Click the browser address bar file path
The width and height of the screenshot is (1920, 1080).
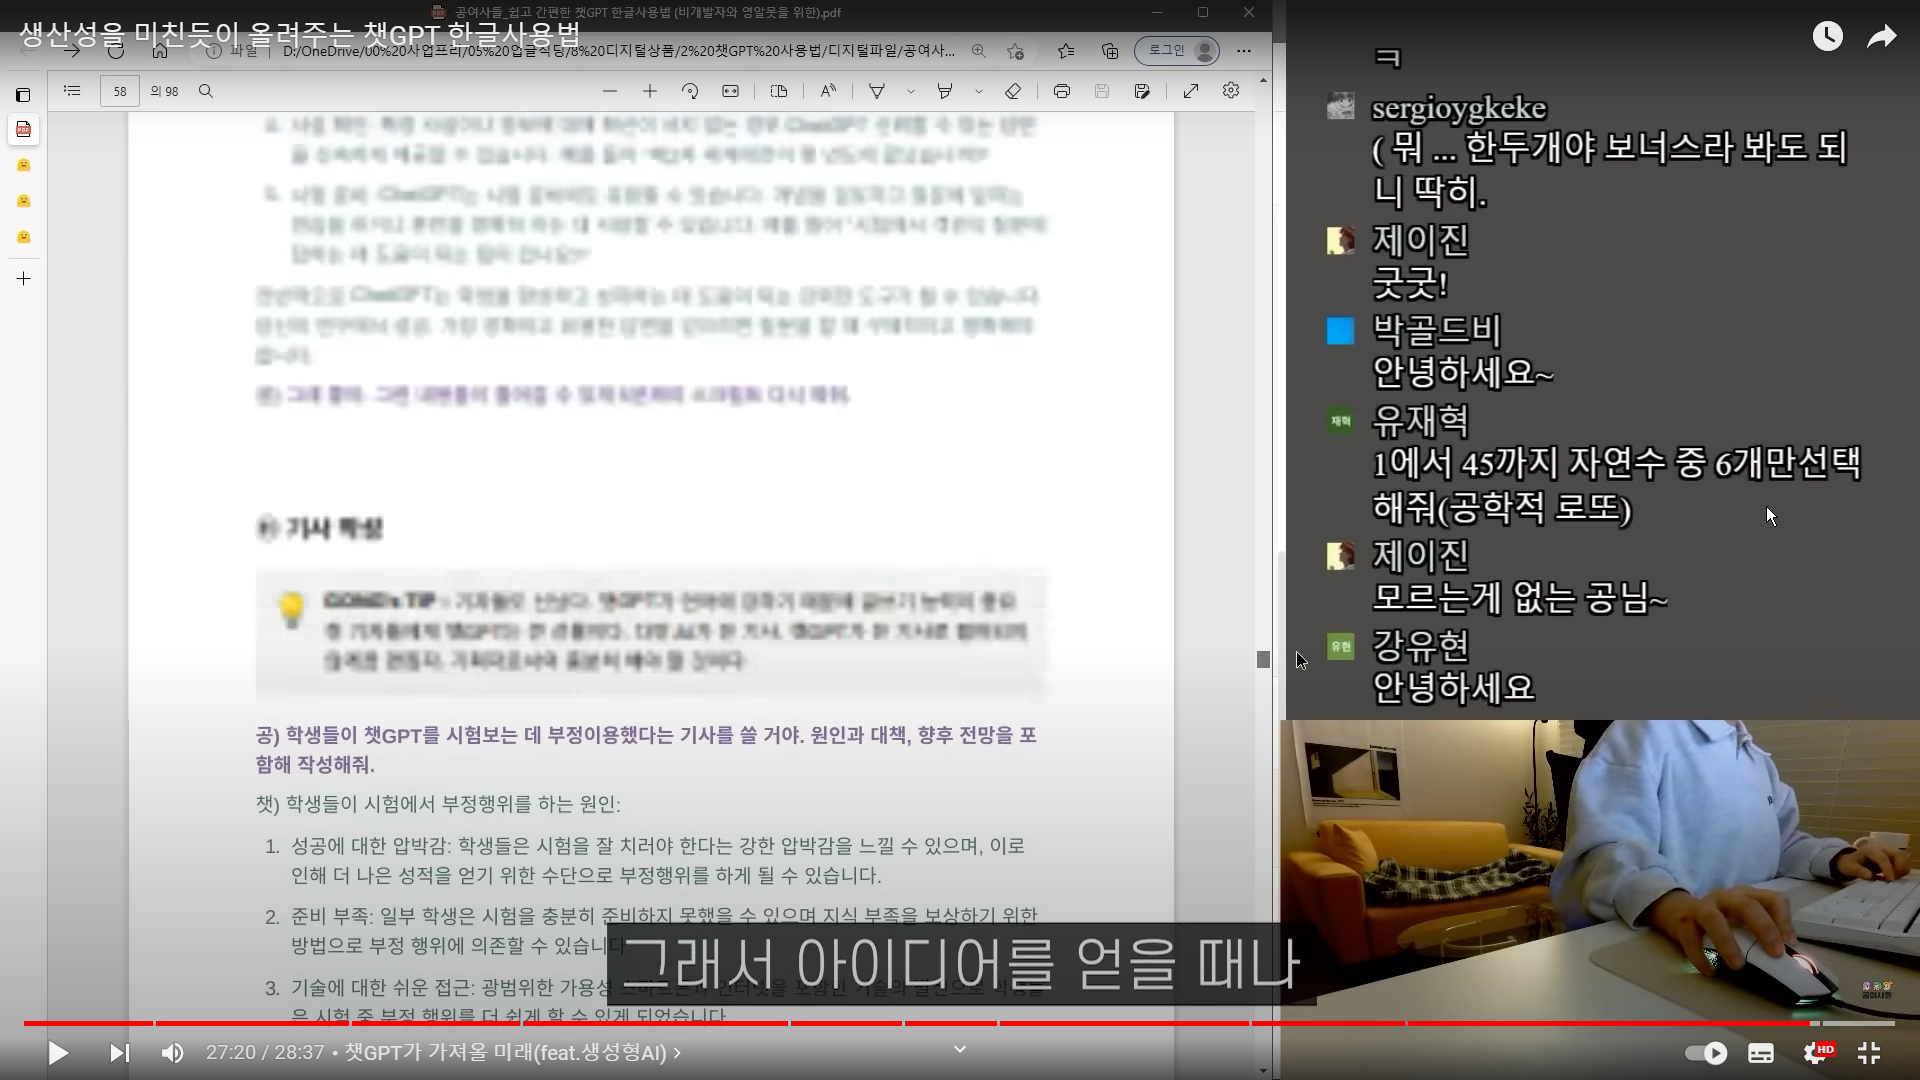618,51
